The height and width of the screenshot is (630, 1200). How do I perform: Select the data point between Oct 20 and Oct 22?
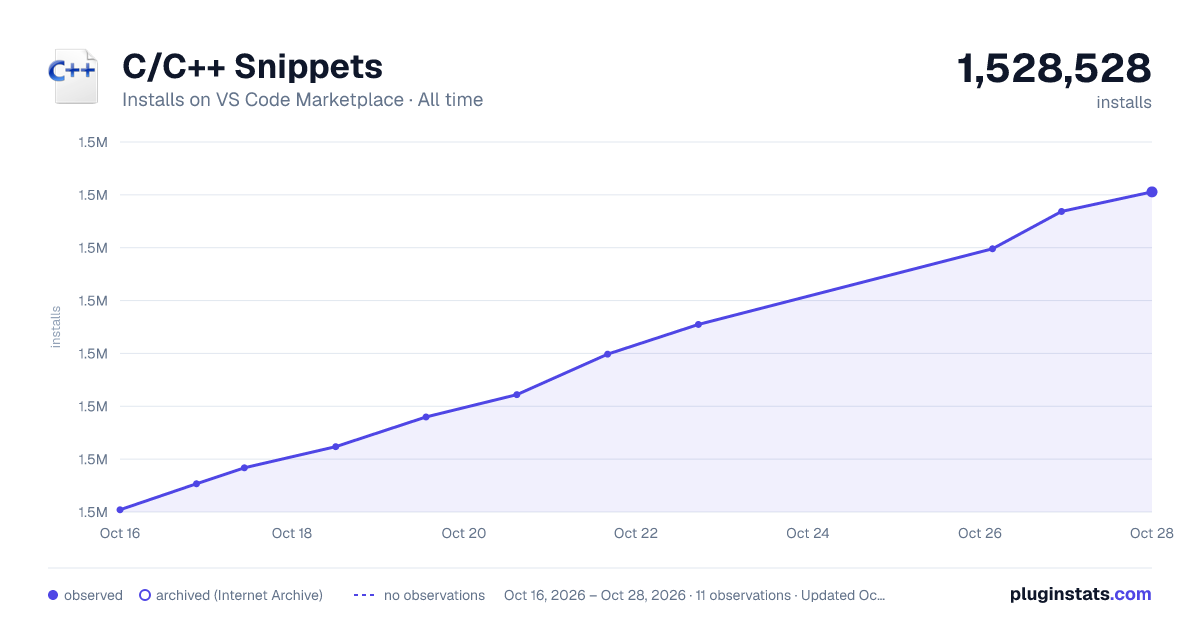click(x=517, y=395)
